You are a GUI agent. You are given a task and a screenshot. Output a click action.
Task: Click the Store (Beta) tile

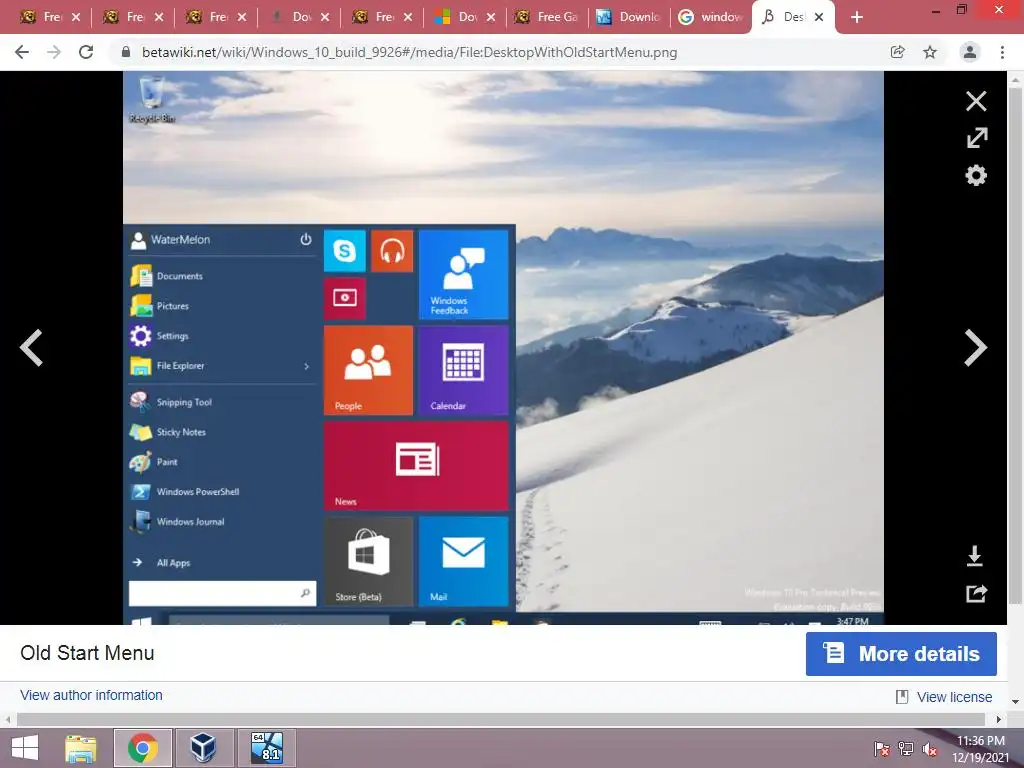pyautogui.click(x=368, y=561)
